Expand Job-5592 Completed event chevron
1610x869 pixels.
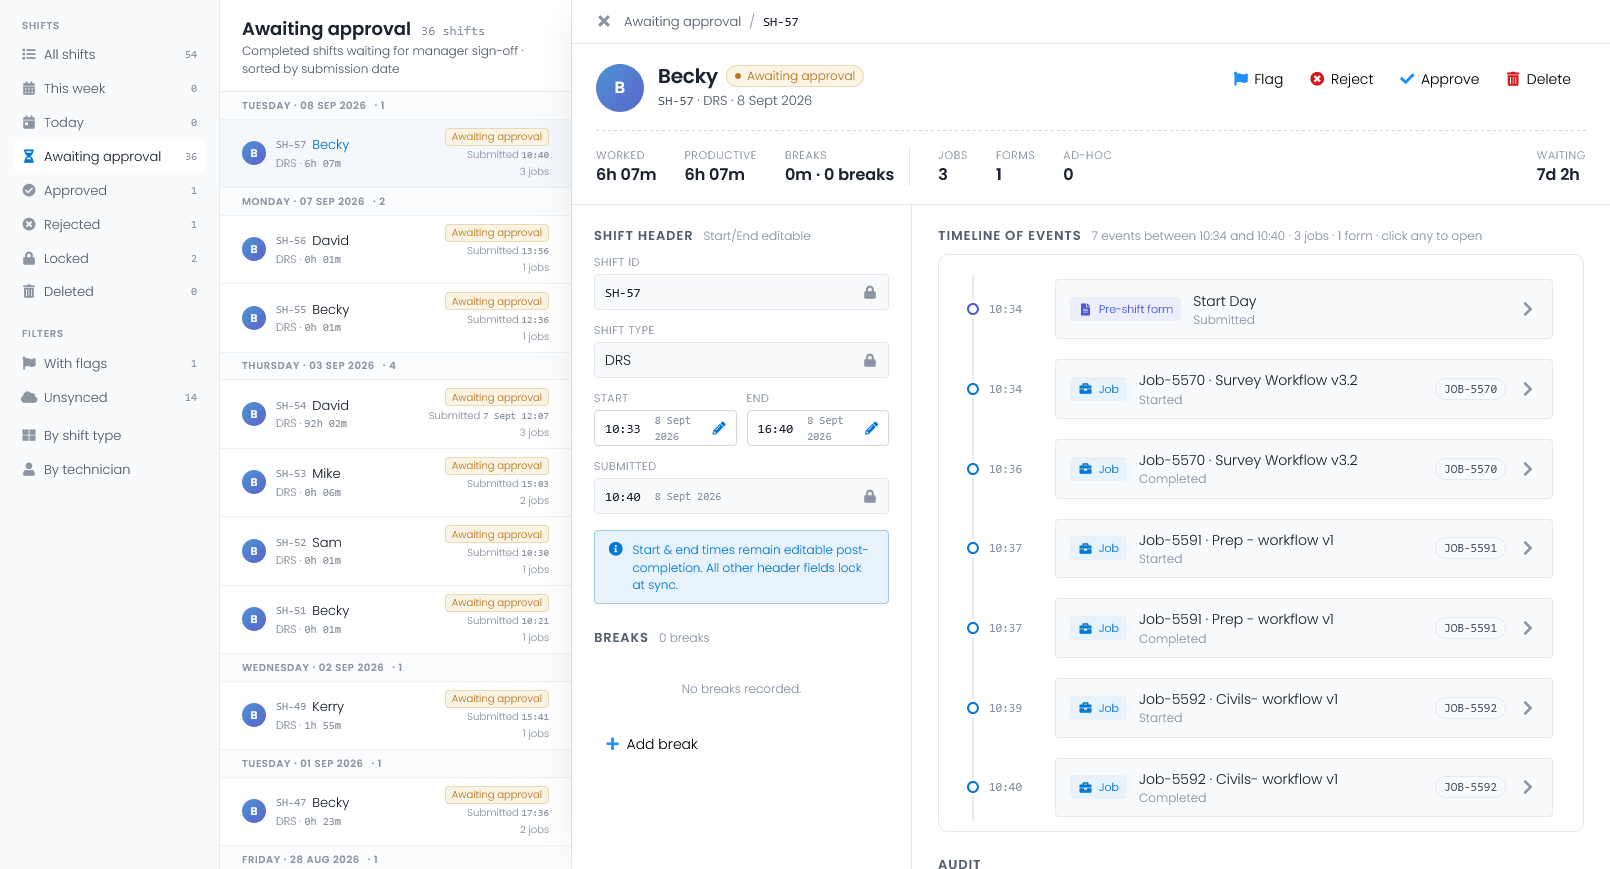point(1528,787)
